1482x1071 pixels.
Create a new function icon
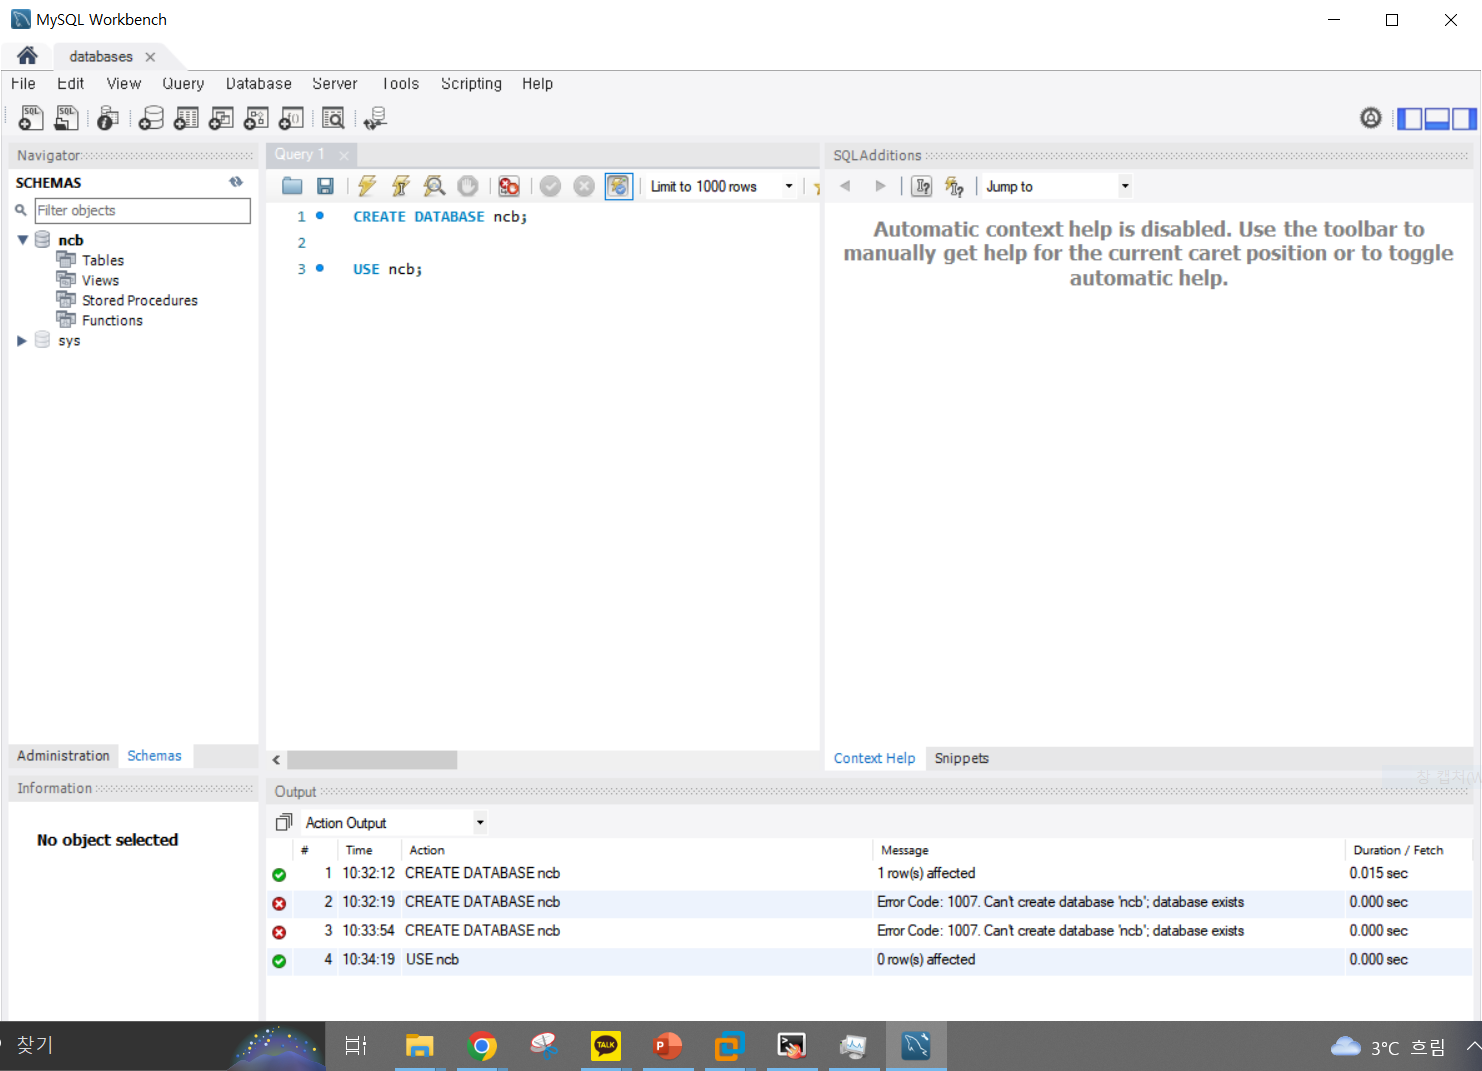291,119
